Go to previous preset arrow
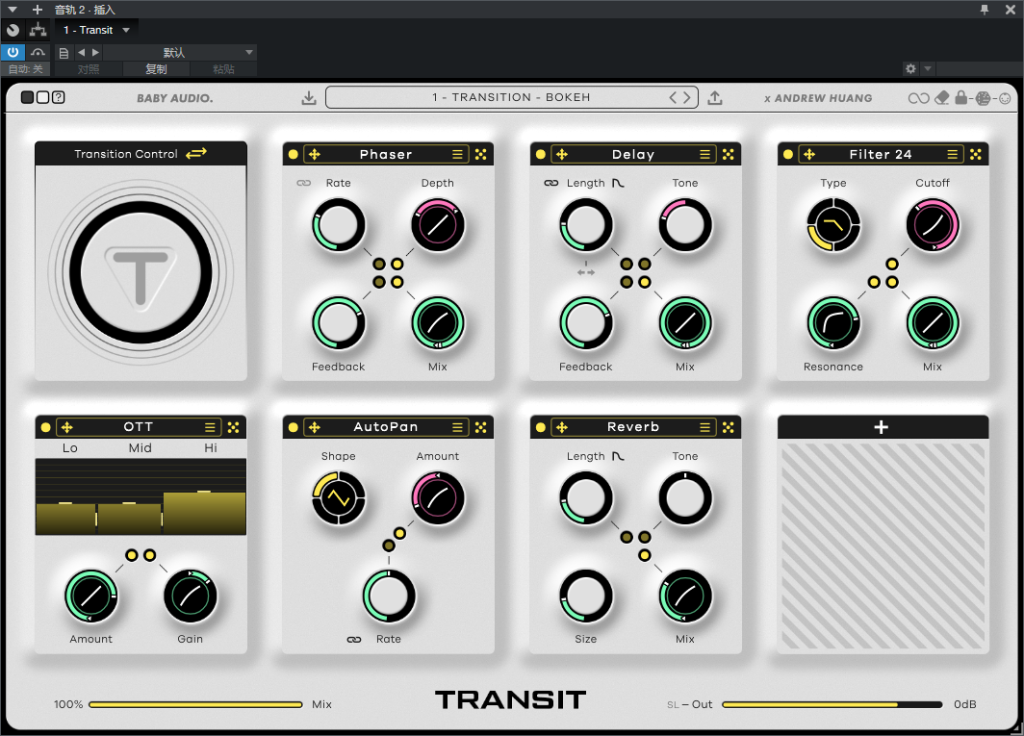 [x=673, y=98]
